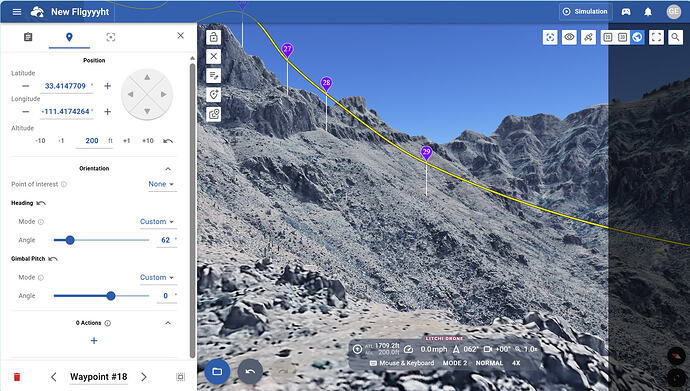Increase latitude with the plus button

pyautogui.click(x=107, y=86)
